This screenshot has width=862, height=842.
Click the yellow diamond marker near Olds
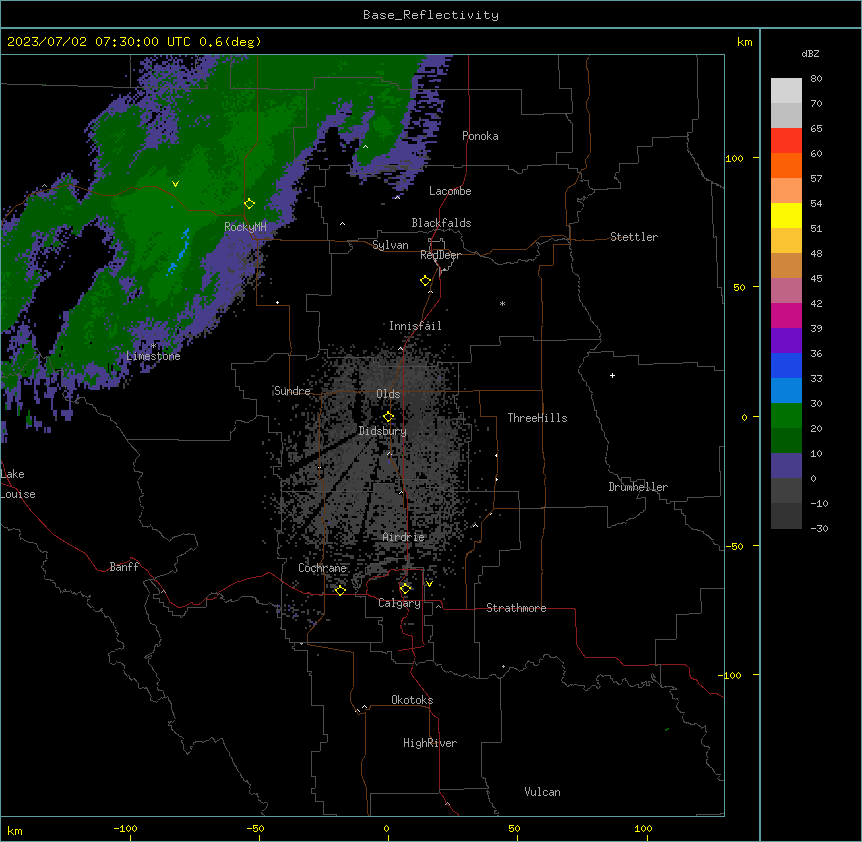point(388,417)
